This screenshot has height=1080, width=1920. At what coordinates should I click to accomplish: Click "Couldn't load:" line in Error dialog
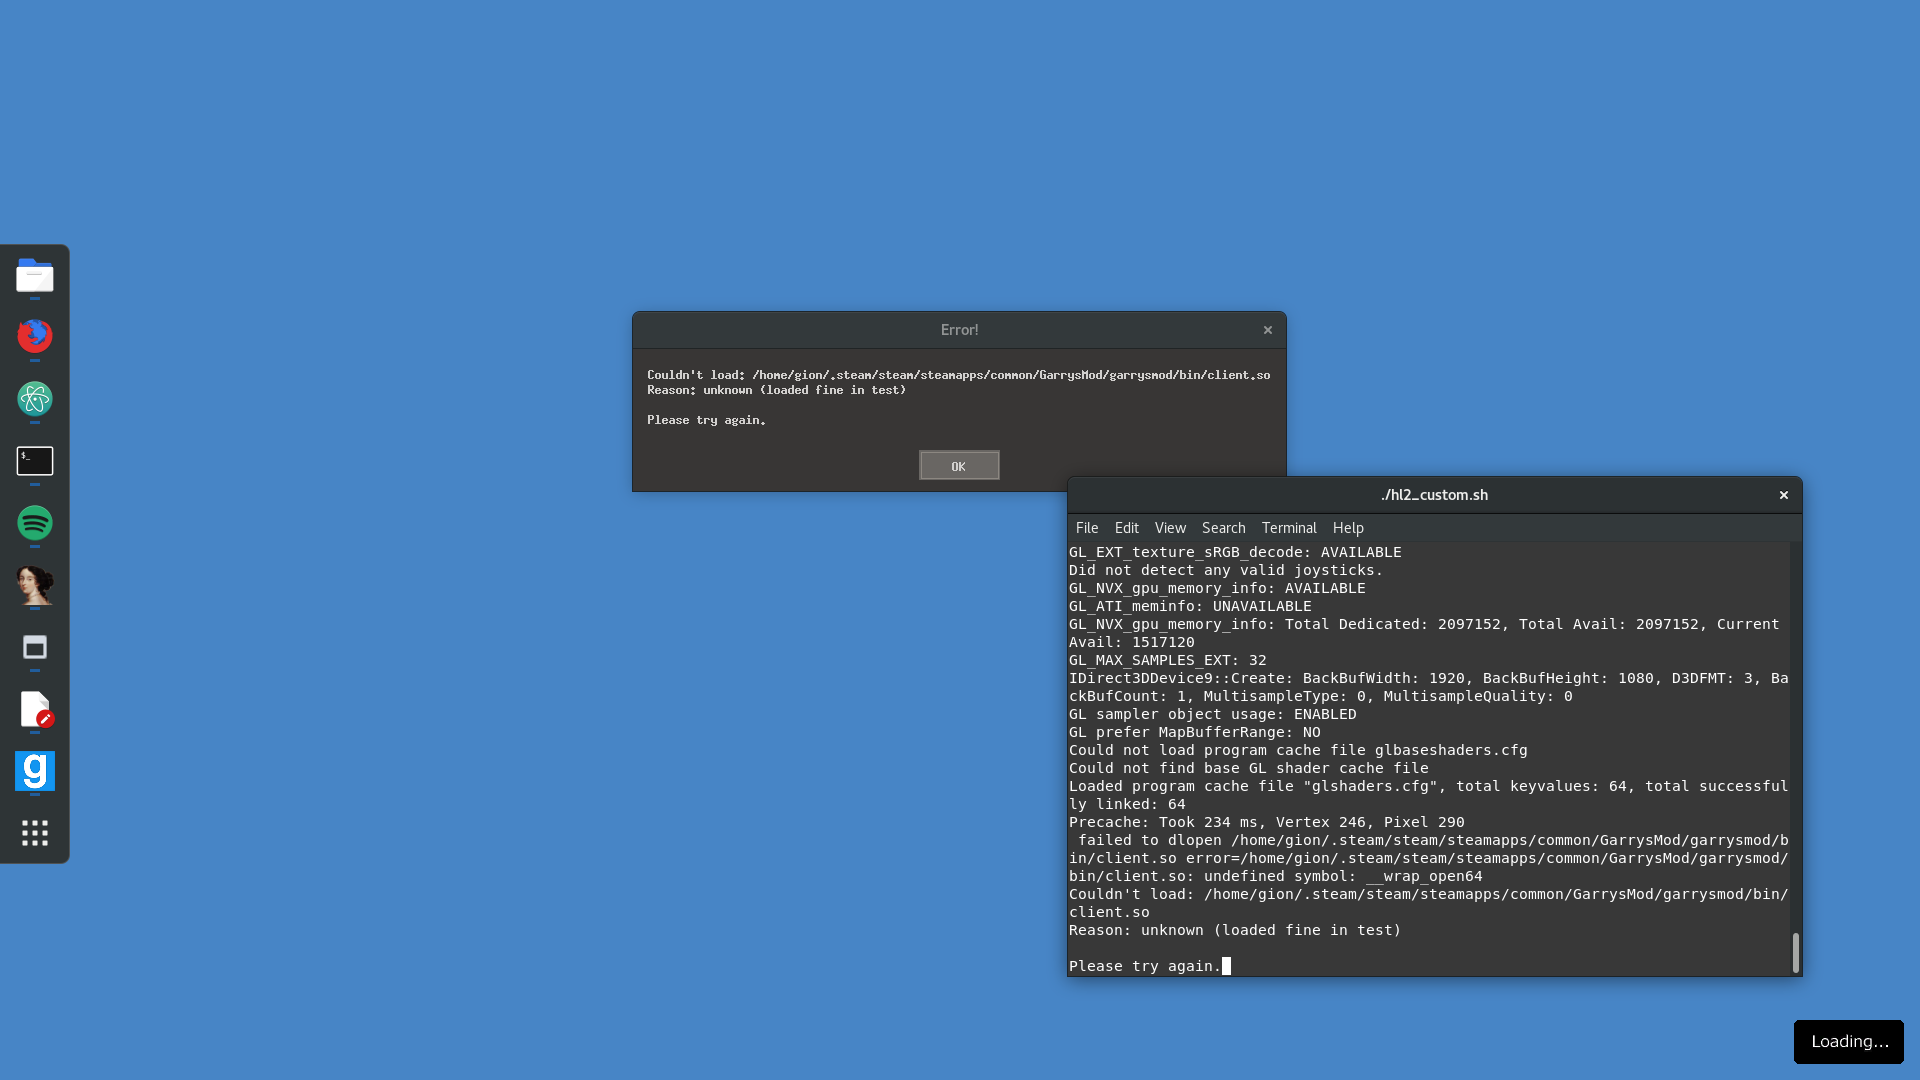coord(958,375)
